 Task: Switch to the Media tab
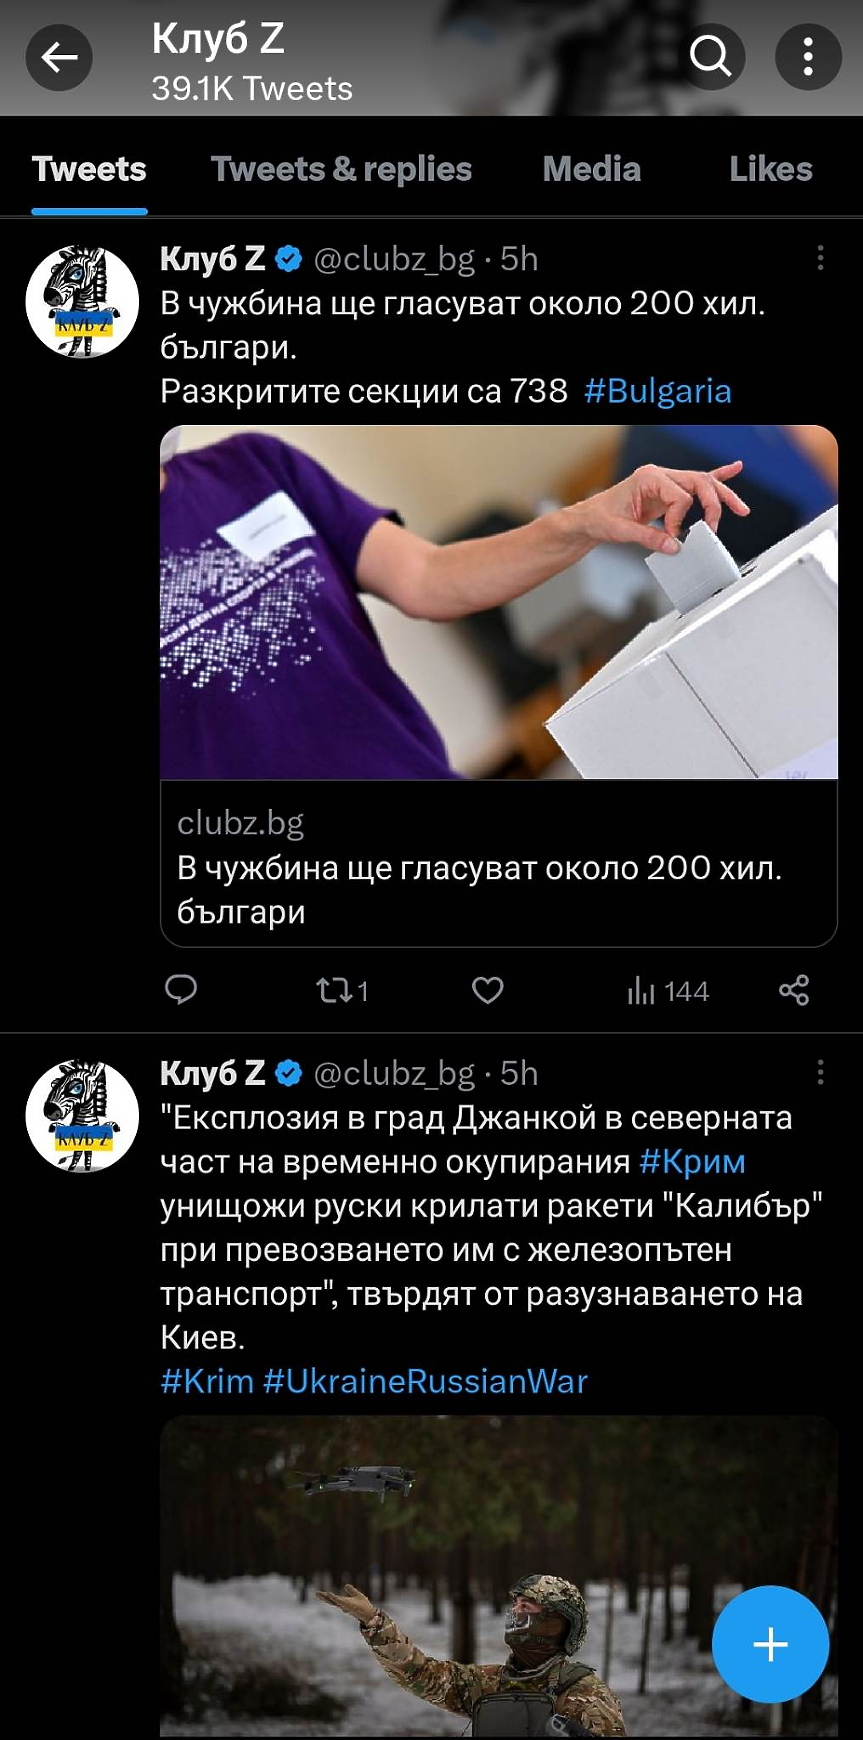pos(591,169)
